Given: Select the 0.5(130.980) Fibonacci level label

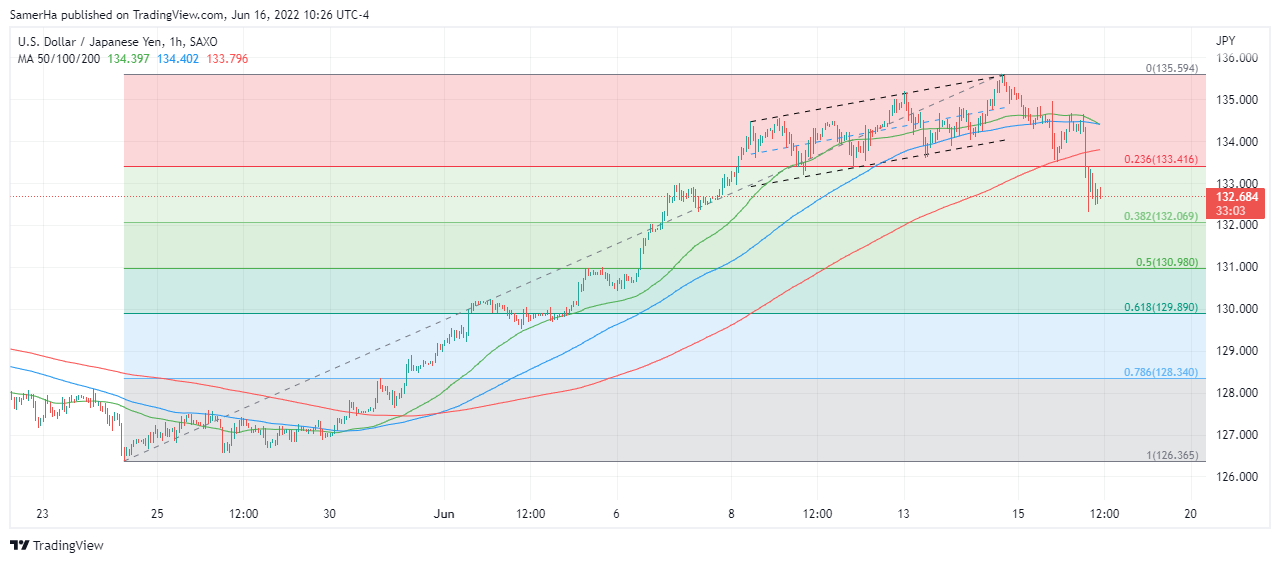Looking at the screenshot, I should [x=1168, y=262].
